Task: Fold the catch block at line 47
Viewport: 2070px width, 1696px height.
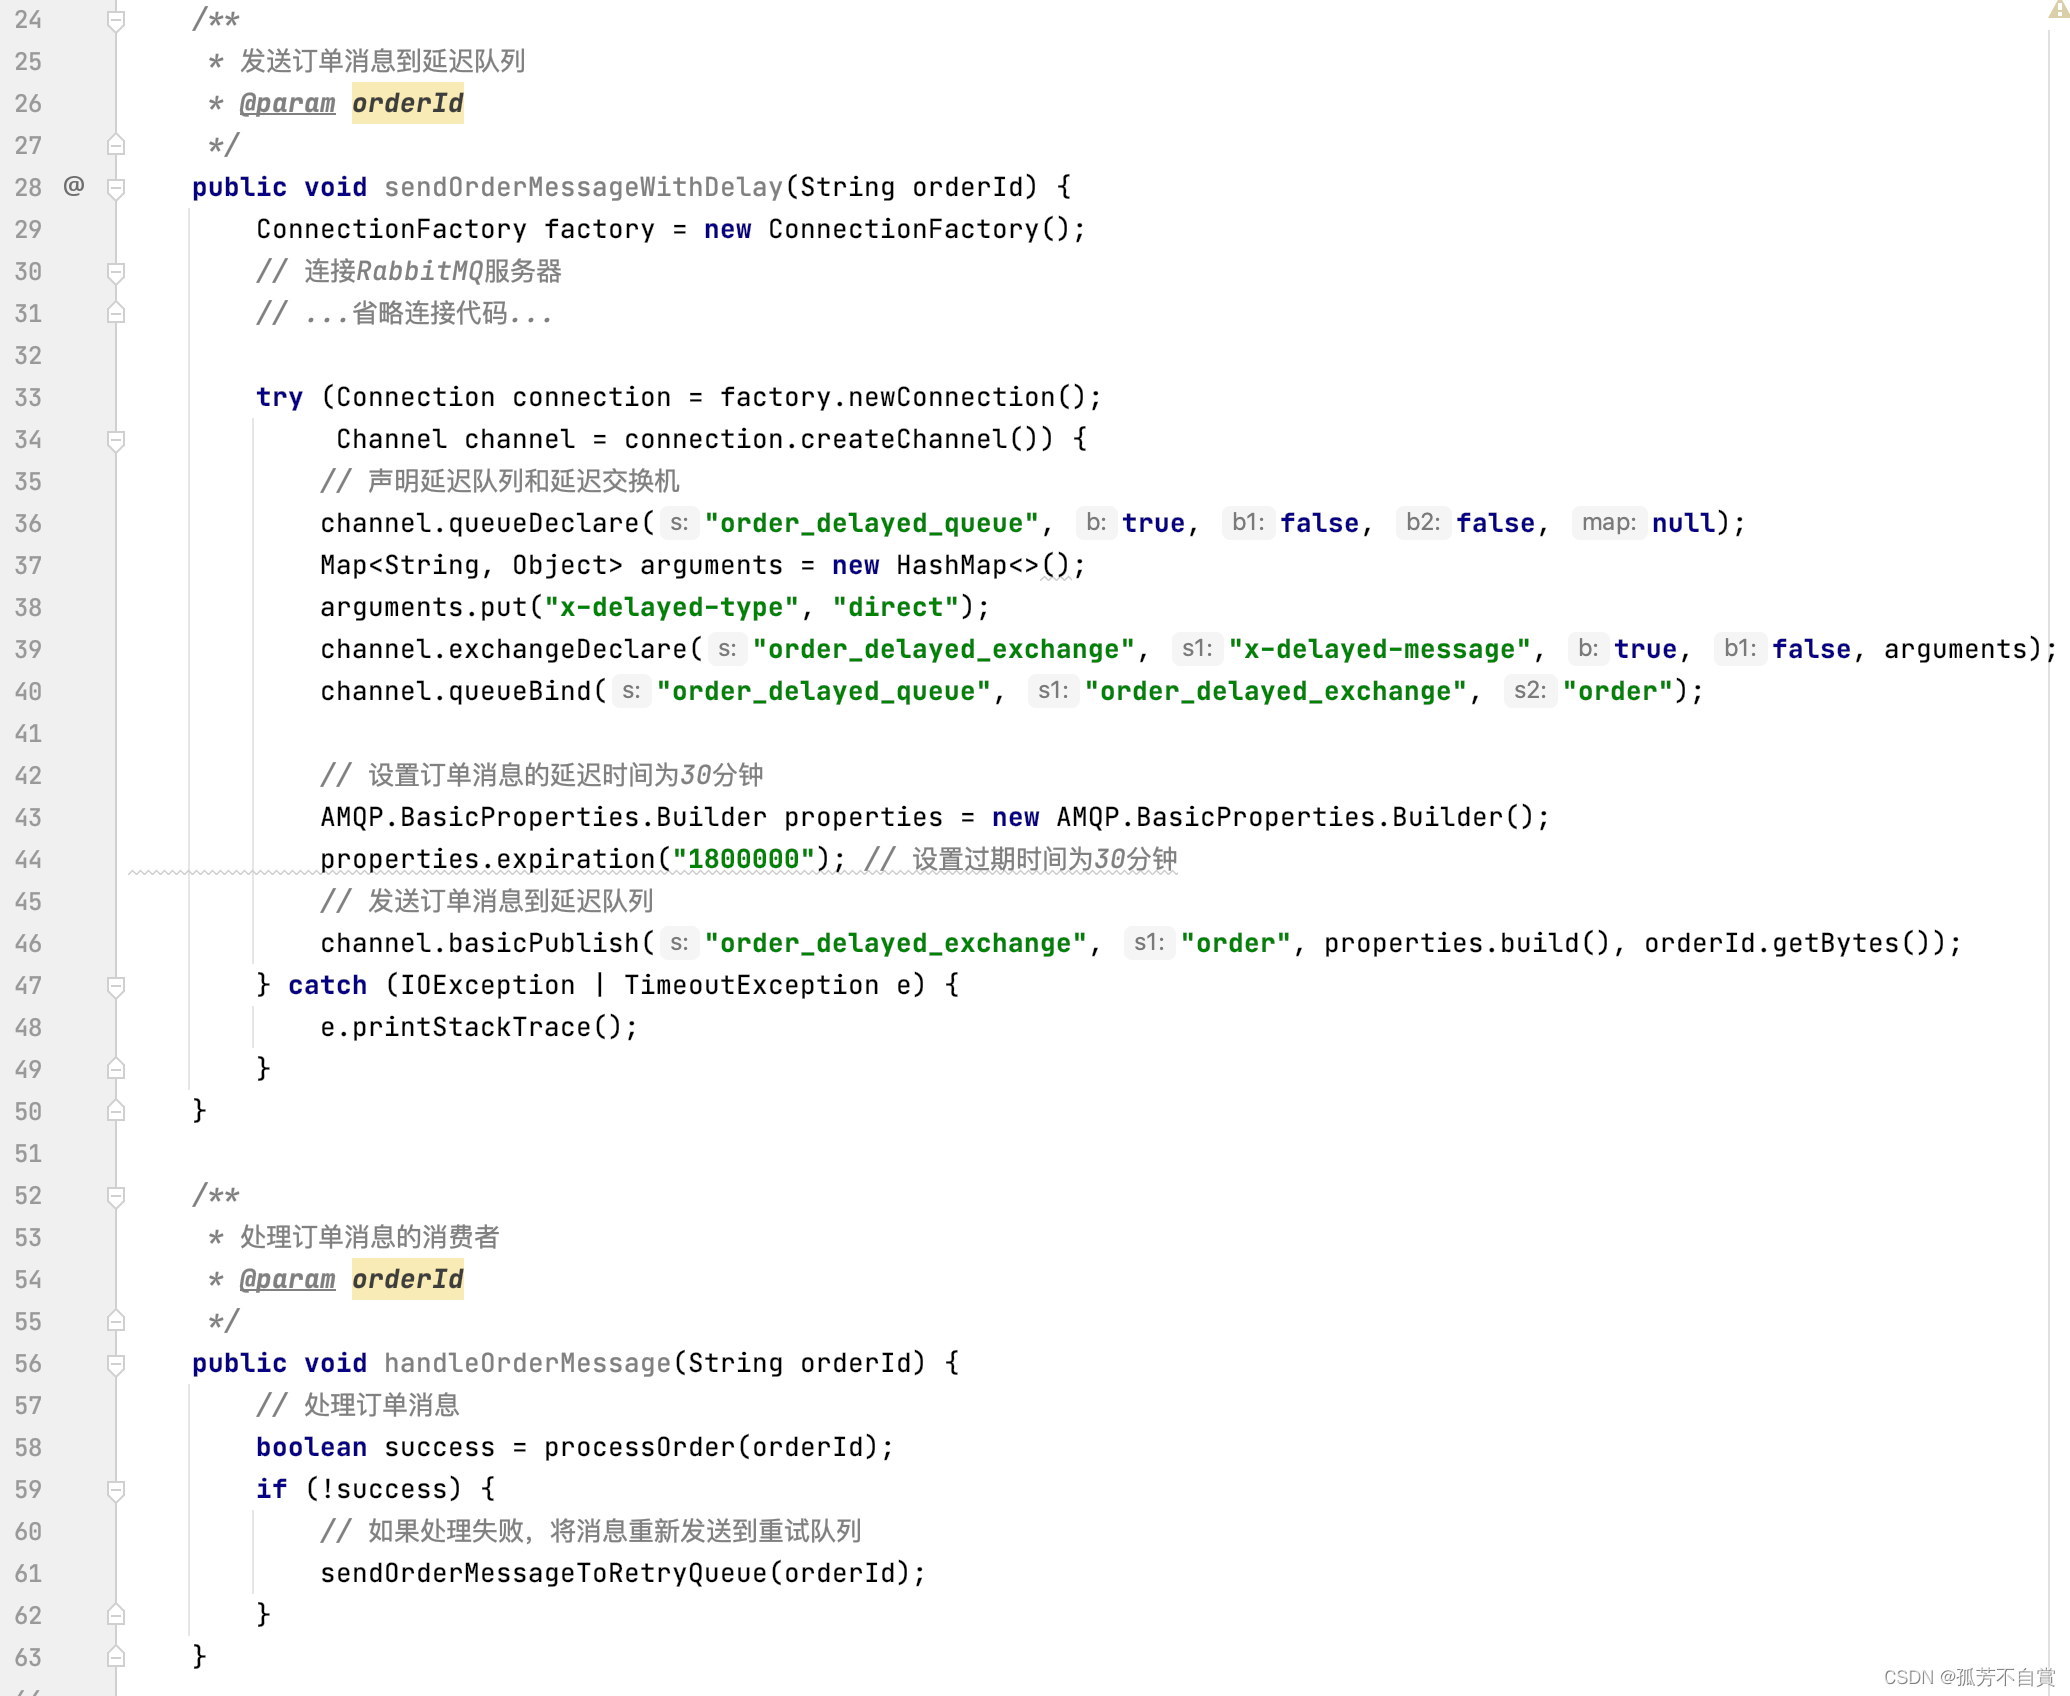Action: [116, 986]
